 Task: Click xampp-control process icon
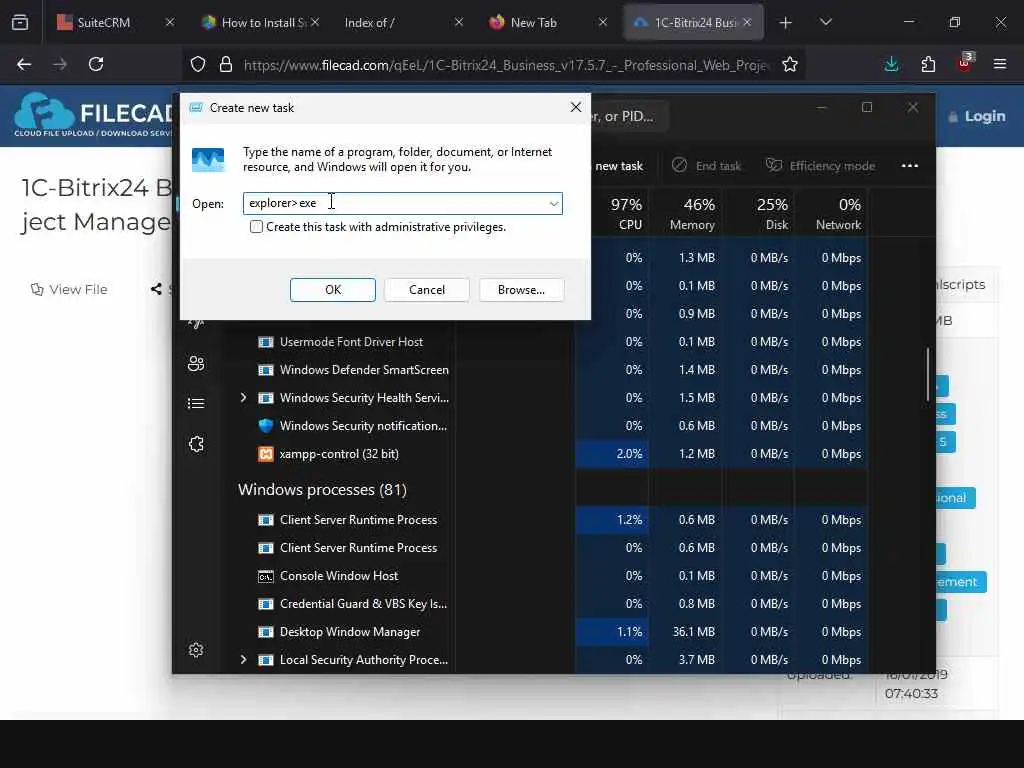[x=266, y=454]
